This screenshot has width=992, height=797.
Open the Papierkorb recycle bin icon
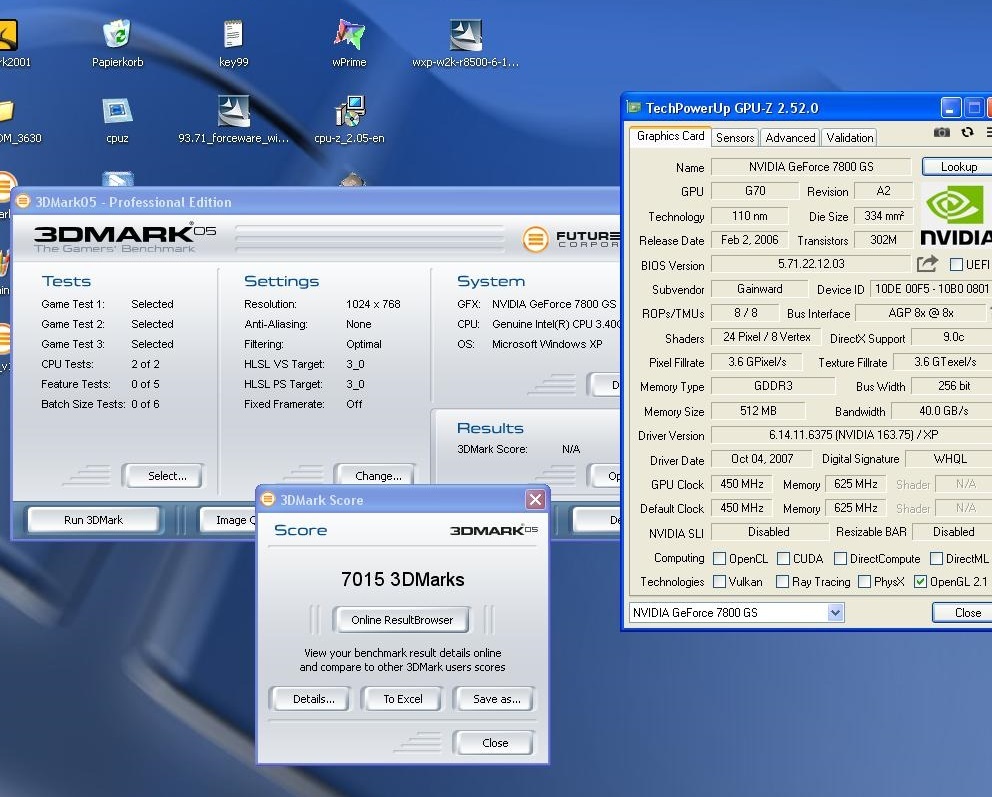(117, 37)
